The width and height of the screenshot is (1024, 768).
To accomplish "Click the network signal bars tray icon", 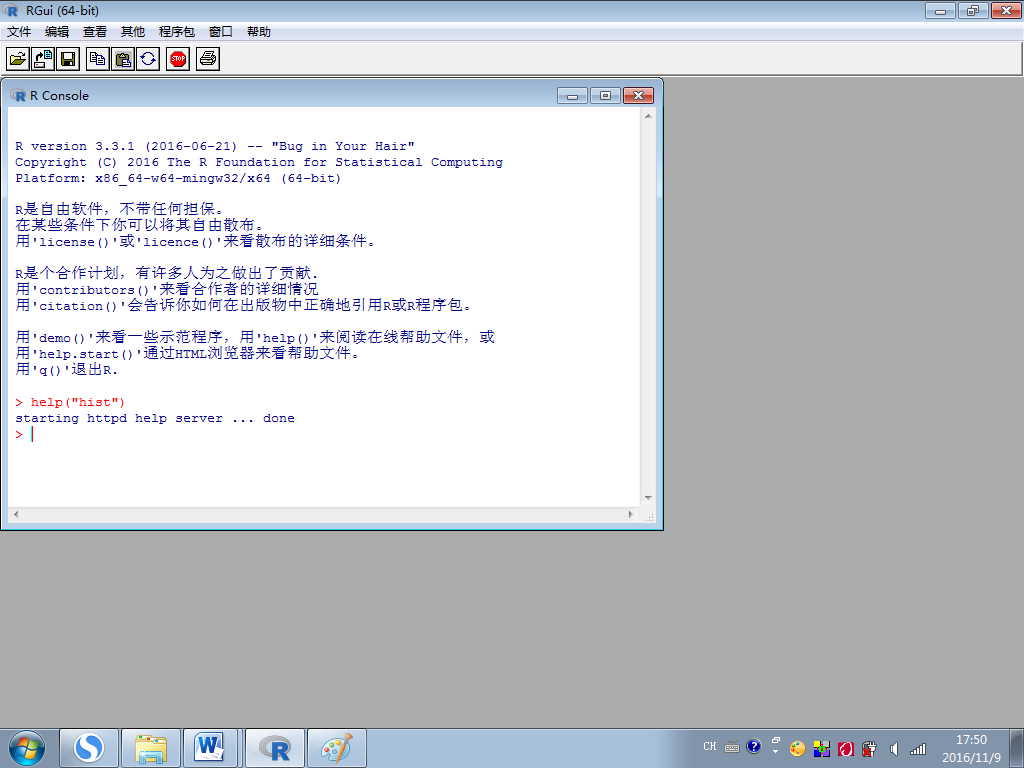I will tap(918, 749).
